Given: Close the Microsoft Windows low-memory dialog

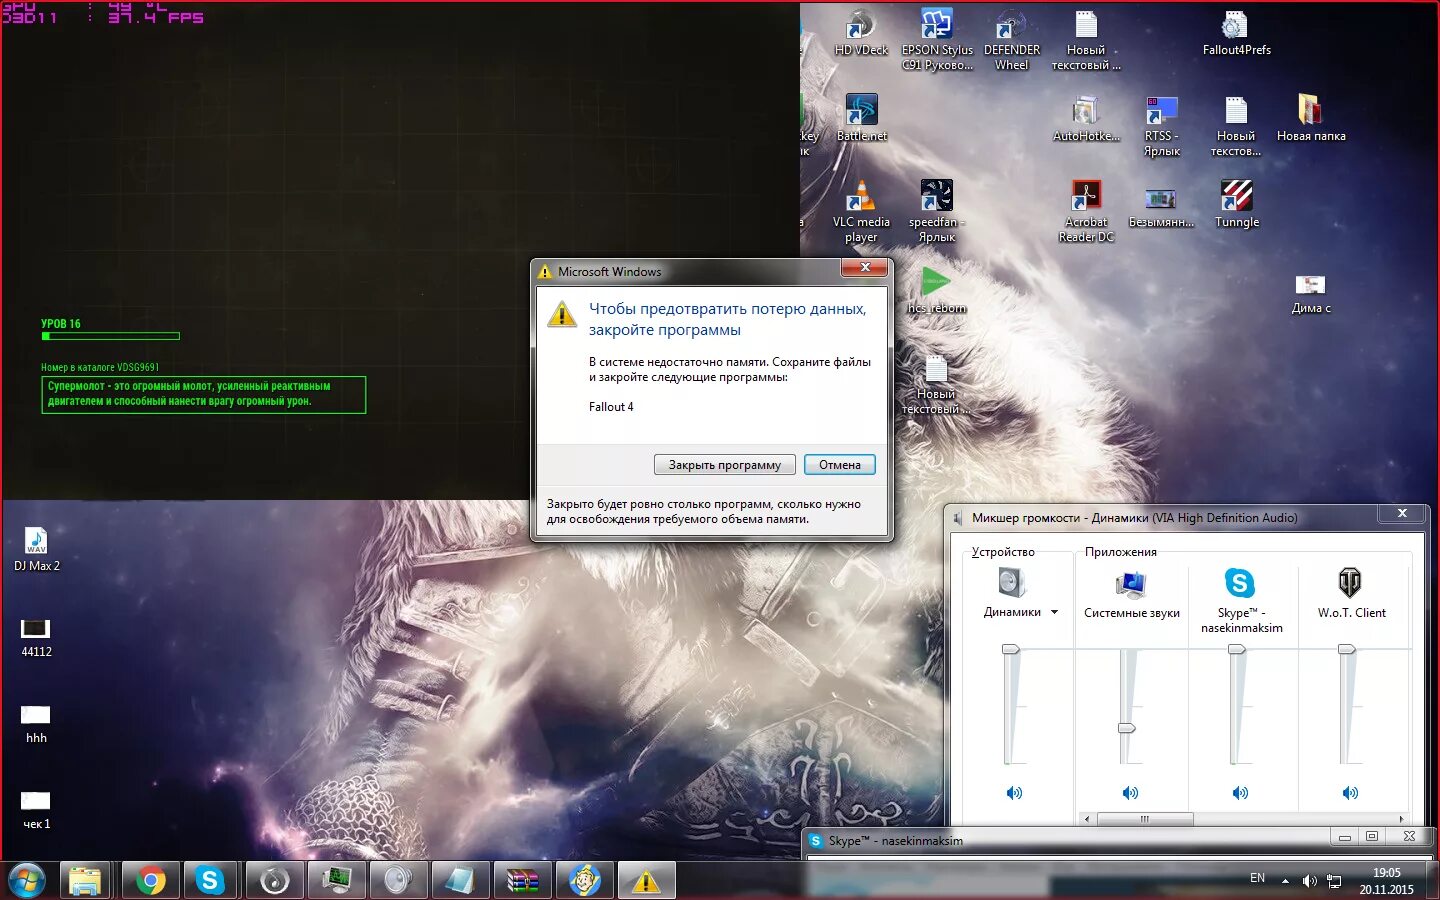Looking at the screenshot, I should coord(865,268).
